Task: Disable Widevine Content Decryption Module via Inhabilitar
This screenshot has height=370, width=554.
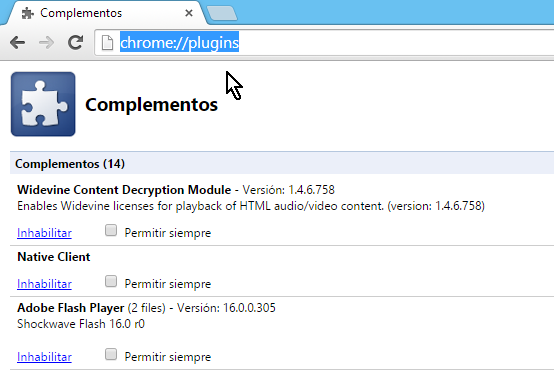Action: [x=45, y=233]
